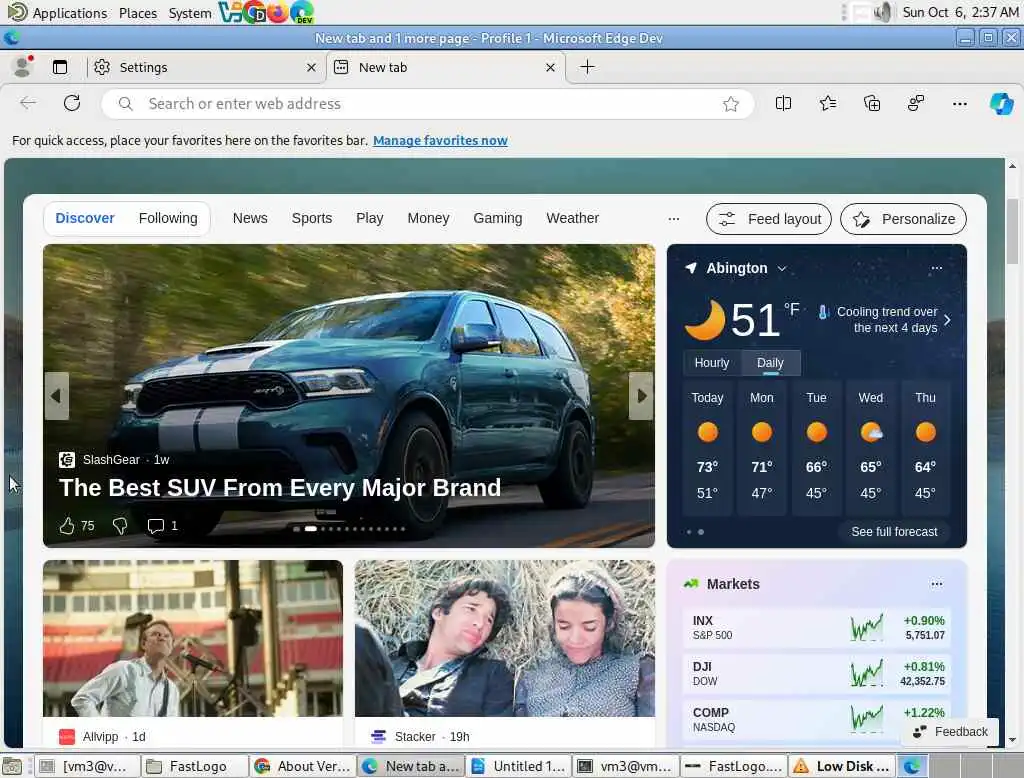Open the Play category

(370, 218)
